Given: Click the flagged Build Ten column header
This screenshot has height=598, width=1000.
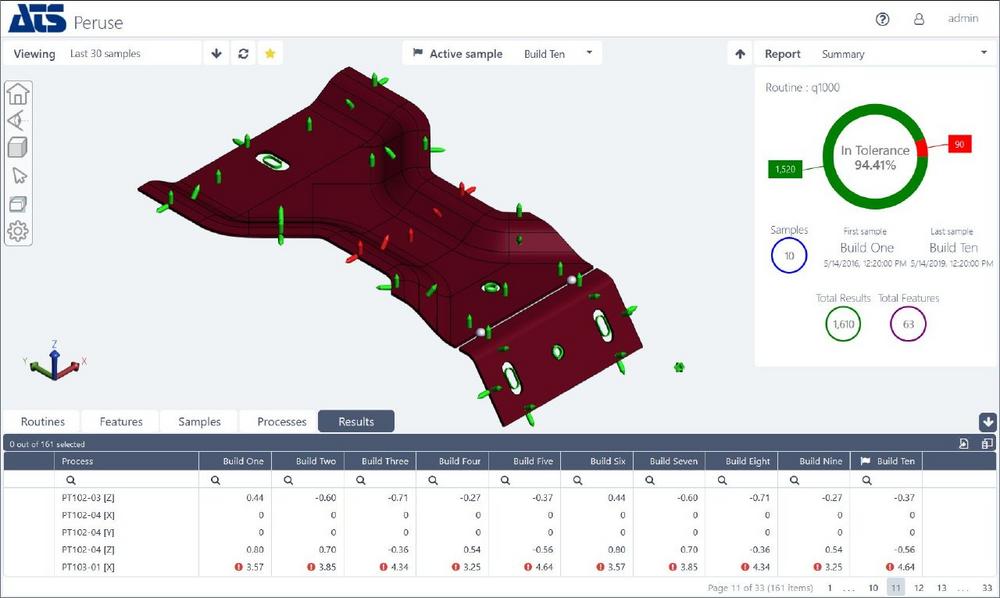Looking at the screenshot, I should click(x=886, y=461).
